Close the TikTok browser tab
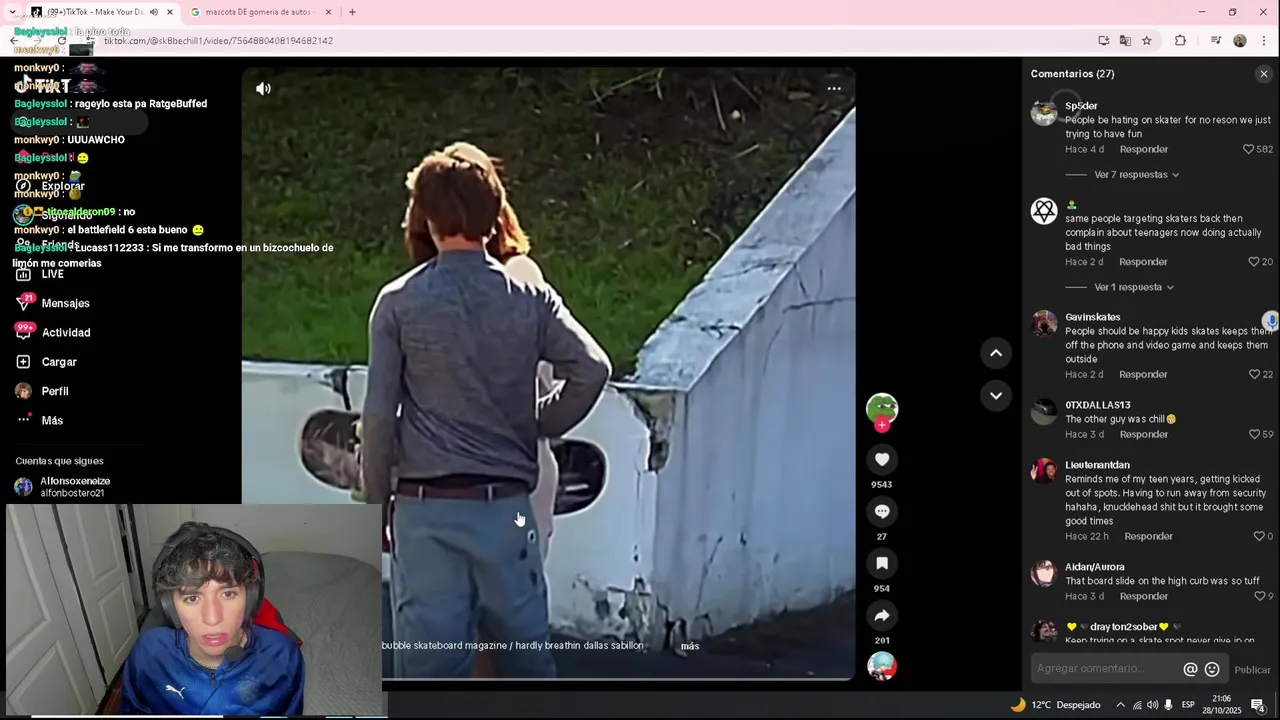This screenshot has width=1280, height=720. click(x=170, y=12)
